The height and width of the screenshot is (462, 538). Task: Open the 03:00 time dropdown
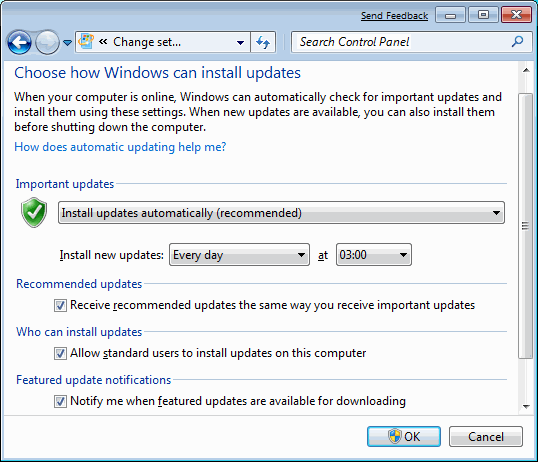pos(374,255)
